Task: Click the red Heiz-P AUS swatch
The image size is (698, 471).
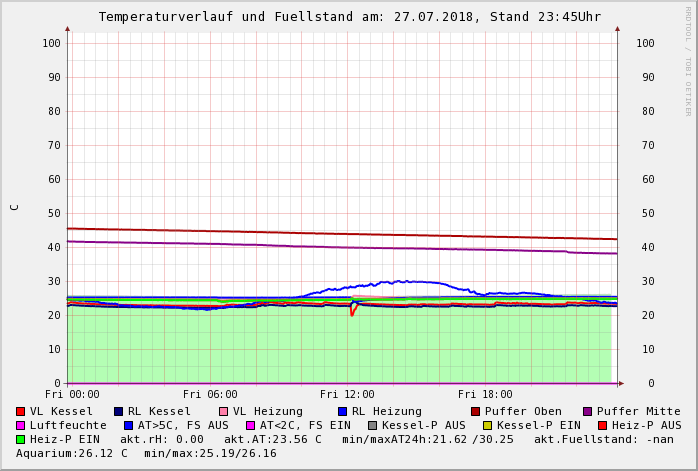Action: (x=602, y=425)
